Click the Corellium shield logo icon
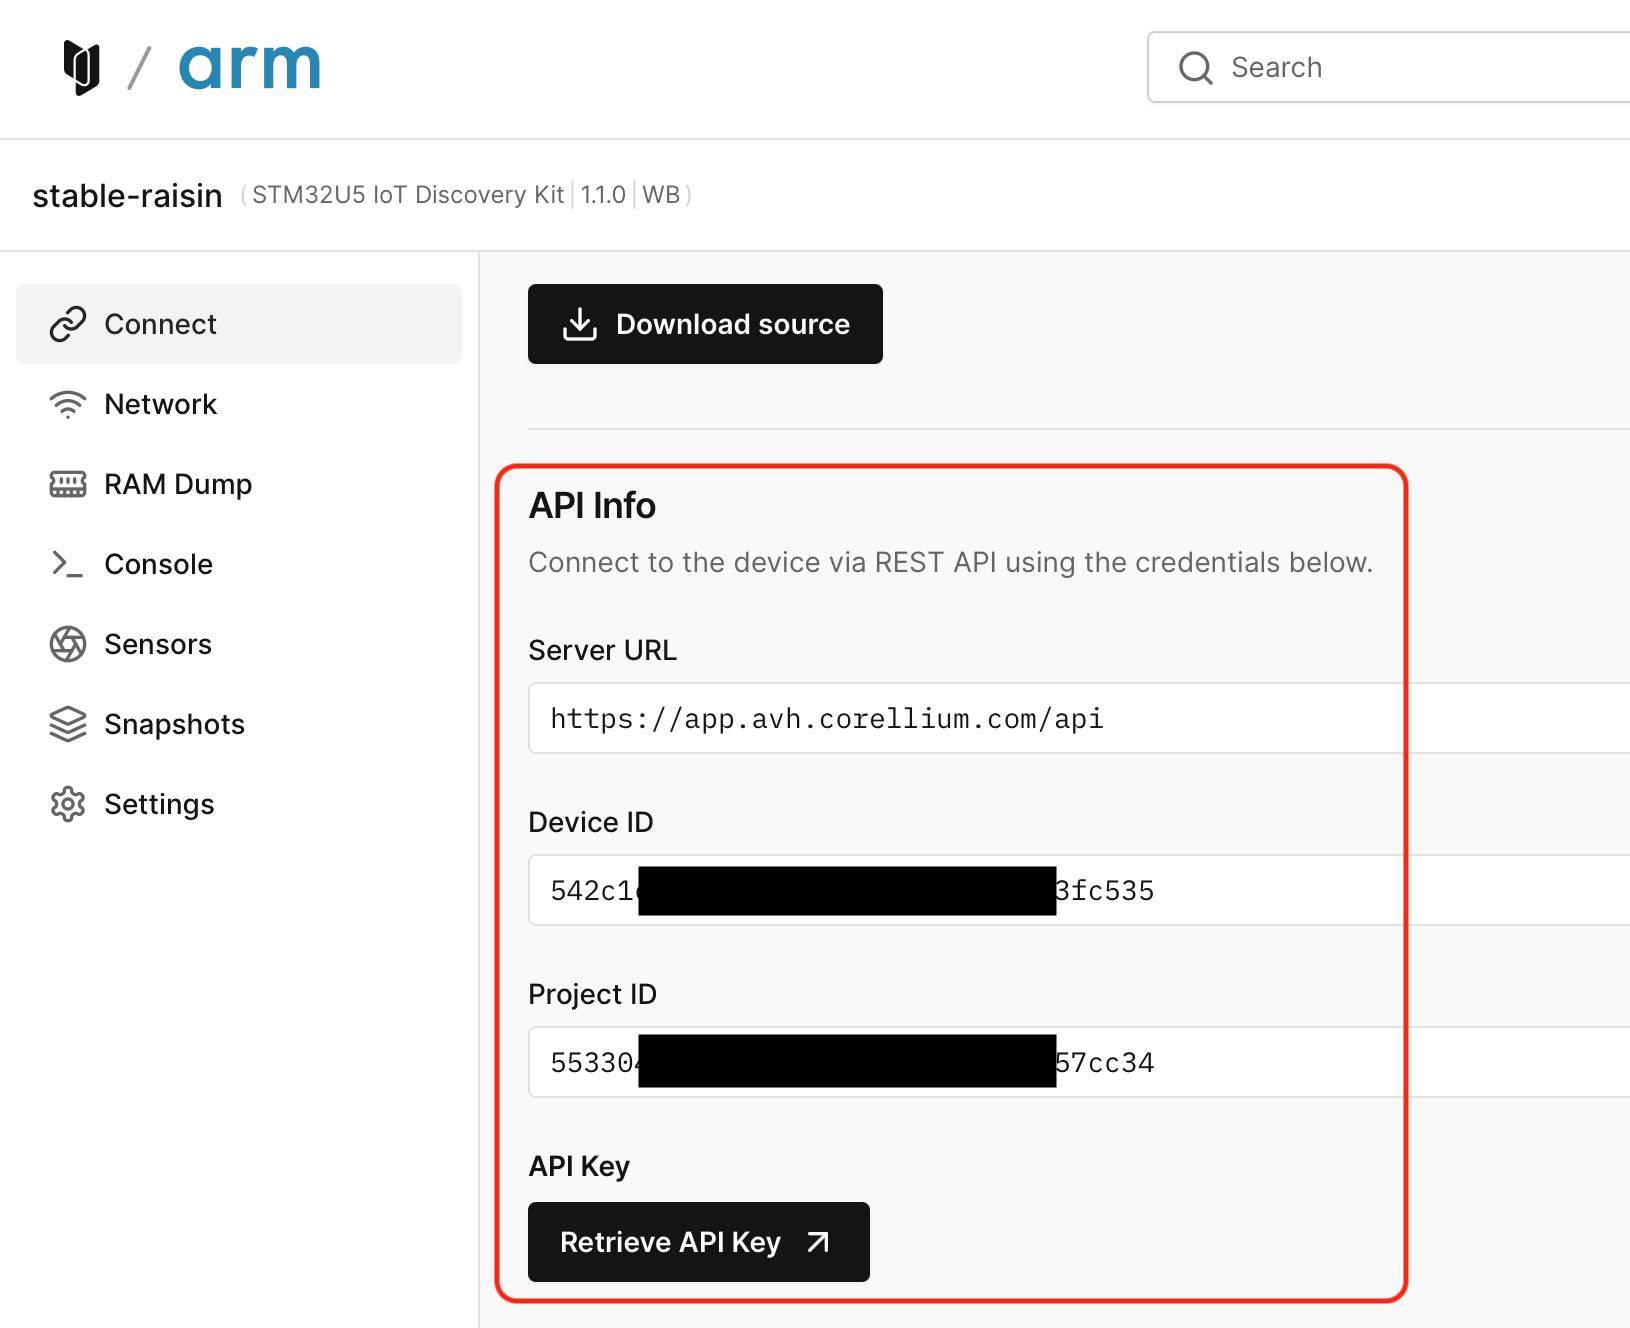 tap(81, 67)
